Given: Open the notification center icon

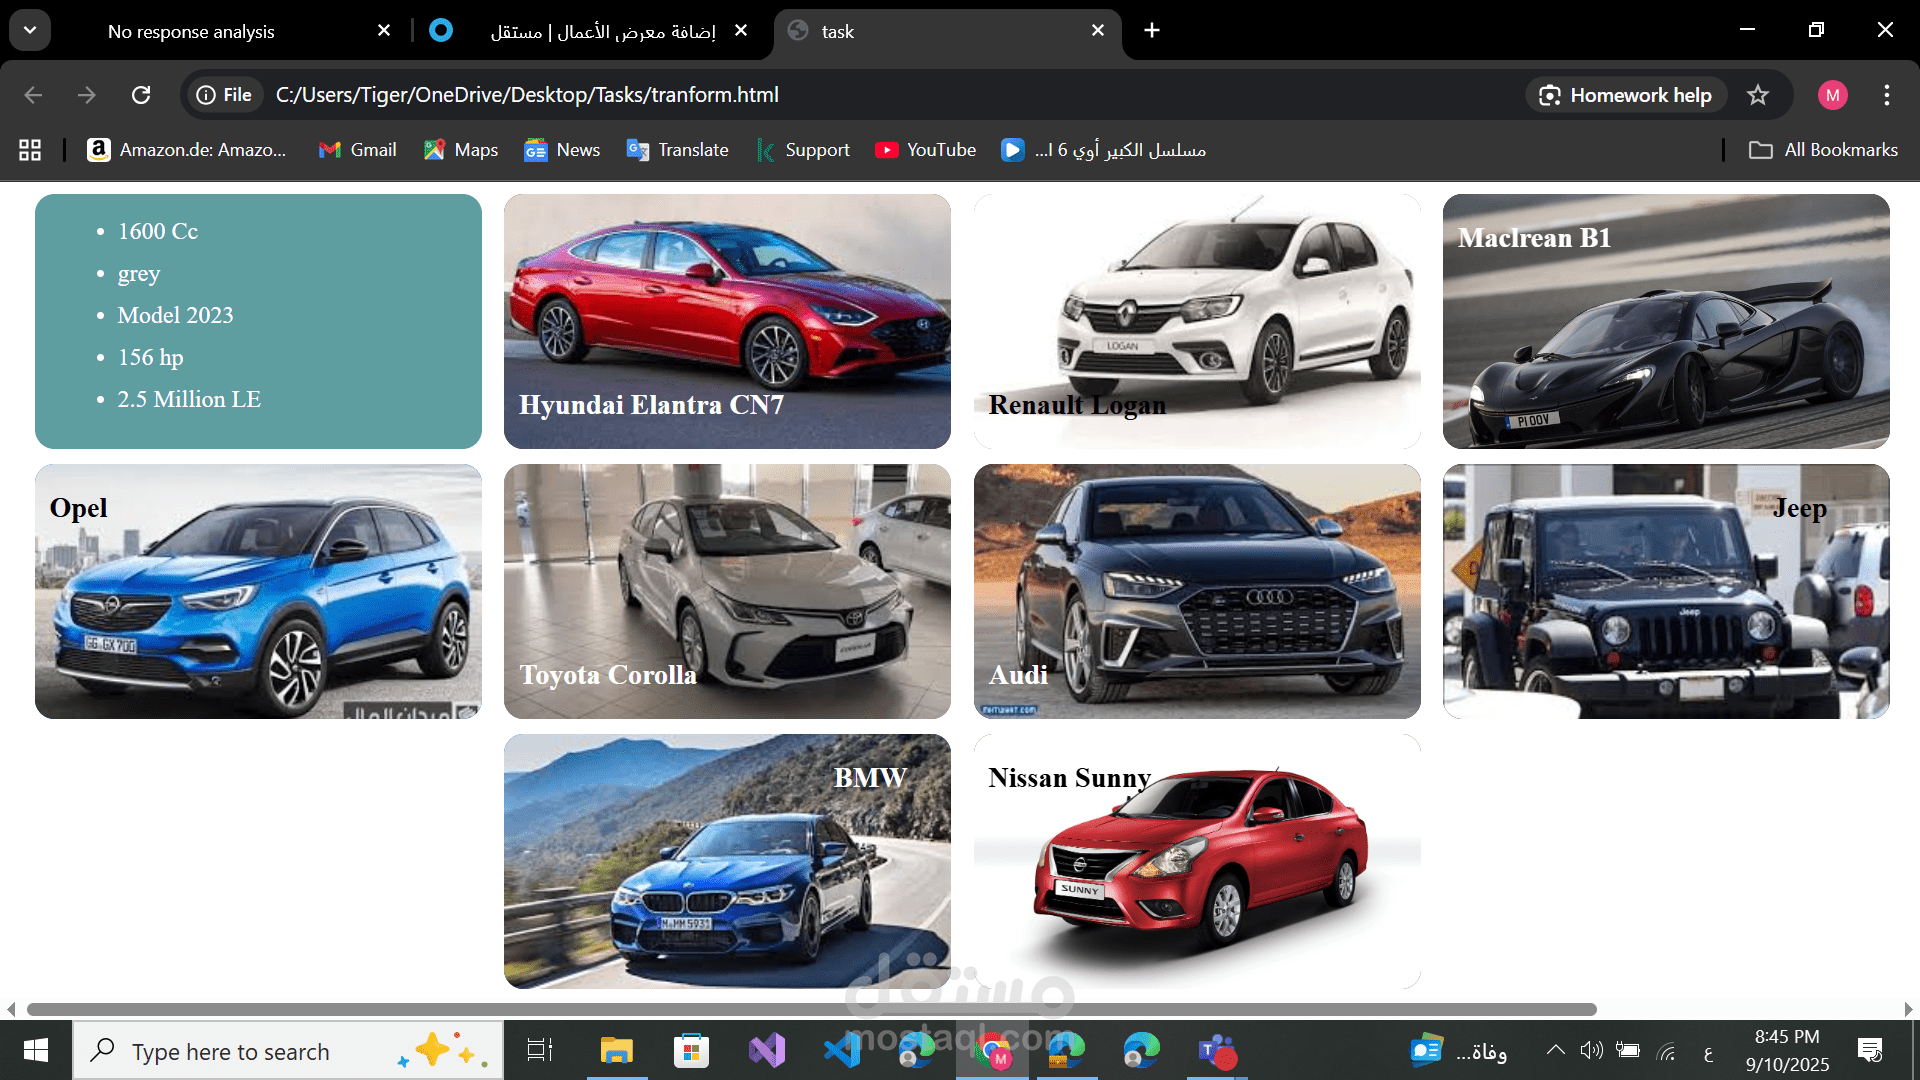Looking at the screenshot, I should (1870, 1050).
